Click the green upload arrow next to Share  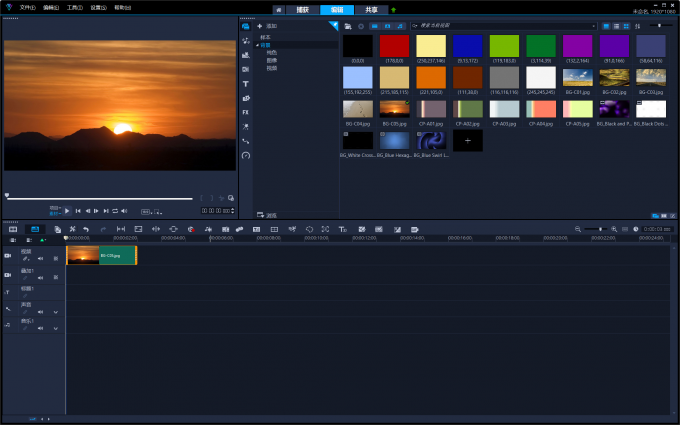394,10
